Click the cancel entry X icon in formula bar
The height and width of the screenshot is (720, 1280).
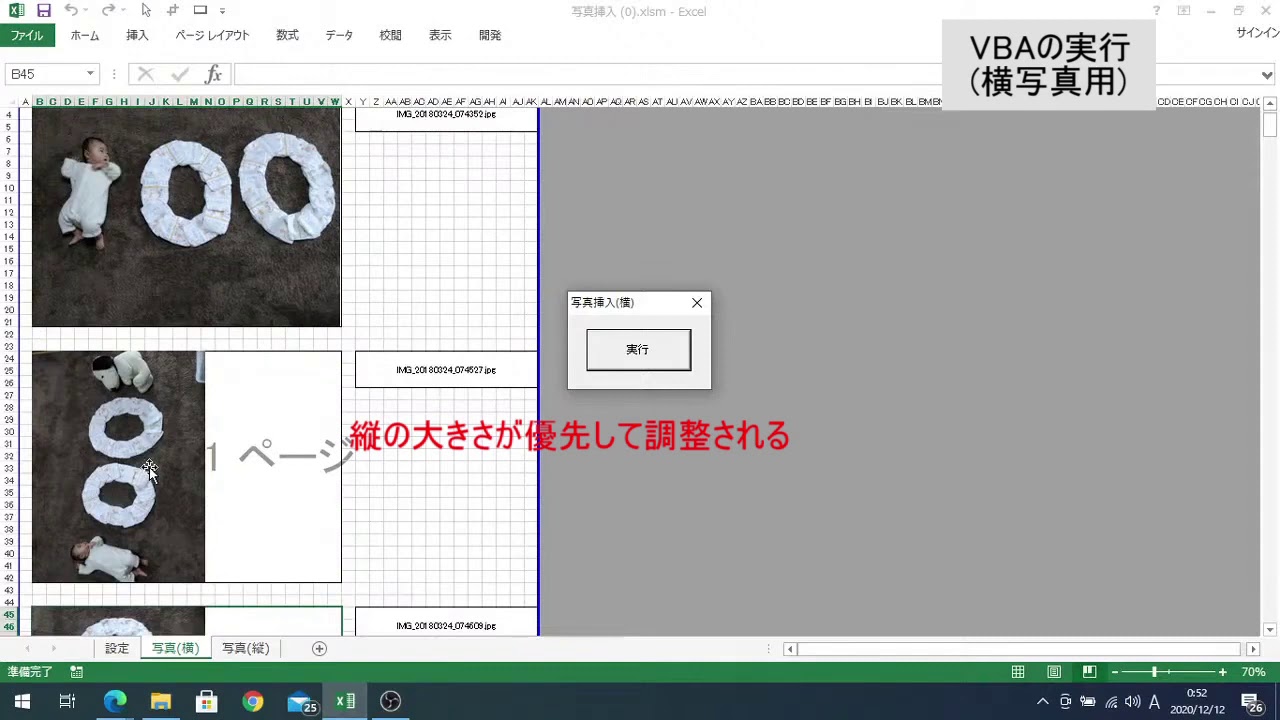tap(146, 74)
